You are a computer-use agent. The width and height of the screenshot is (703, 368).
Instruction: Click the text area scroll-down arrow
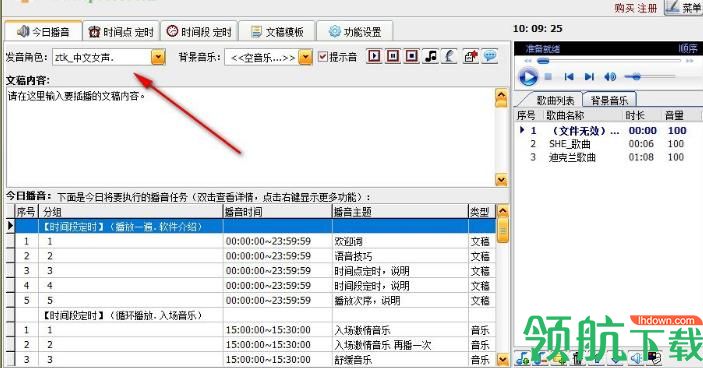501,179
